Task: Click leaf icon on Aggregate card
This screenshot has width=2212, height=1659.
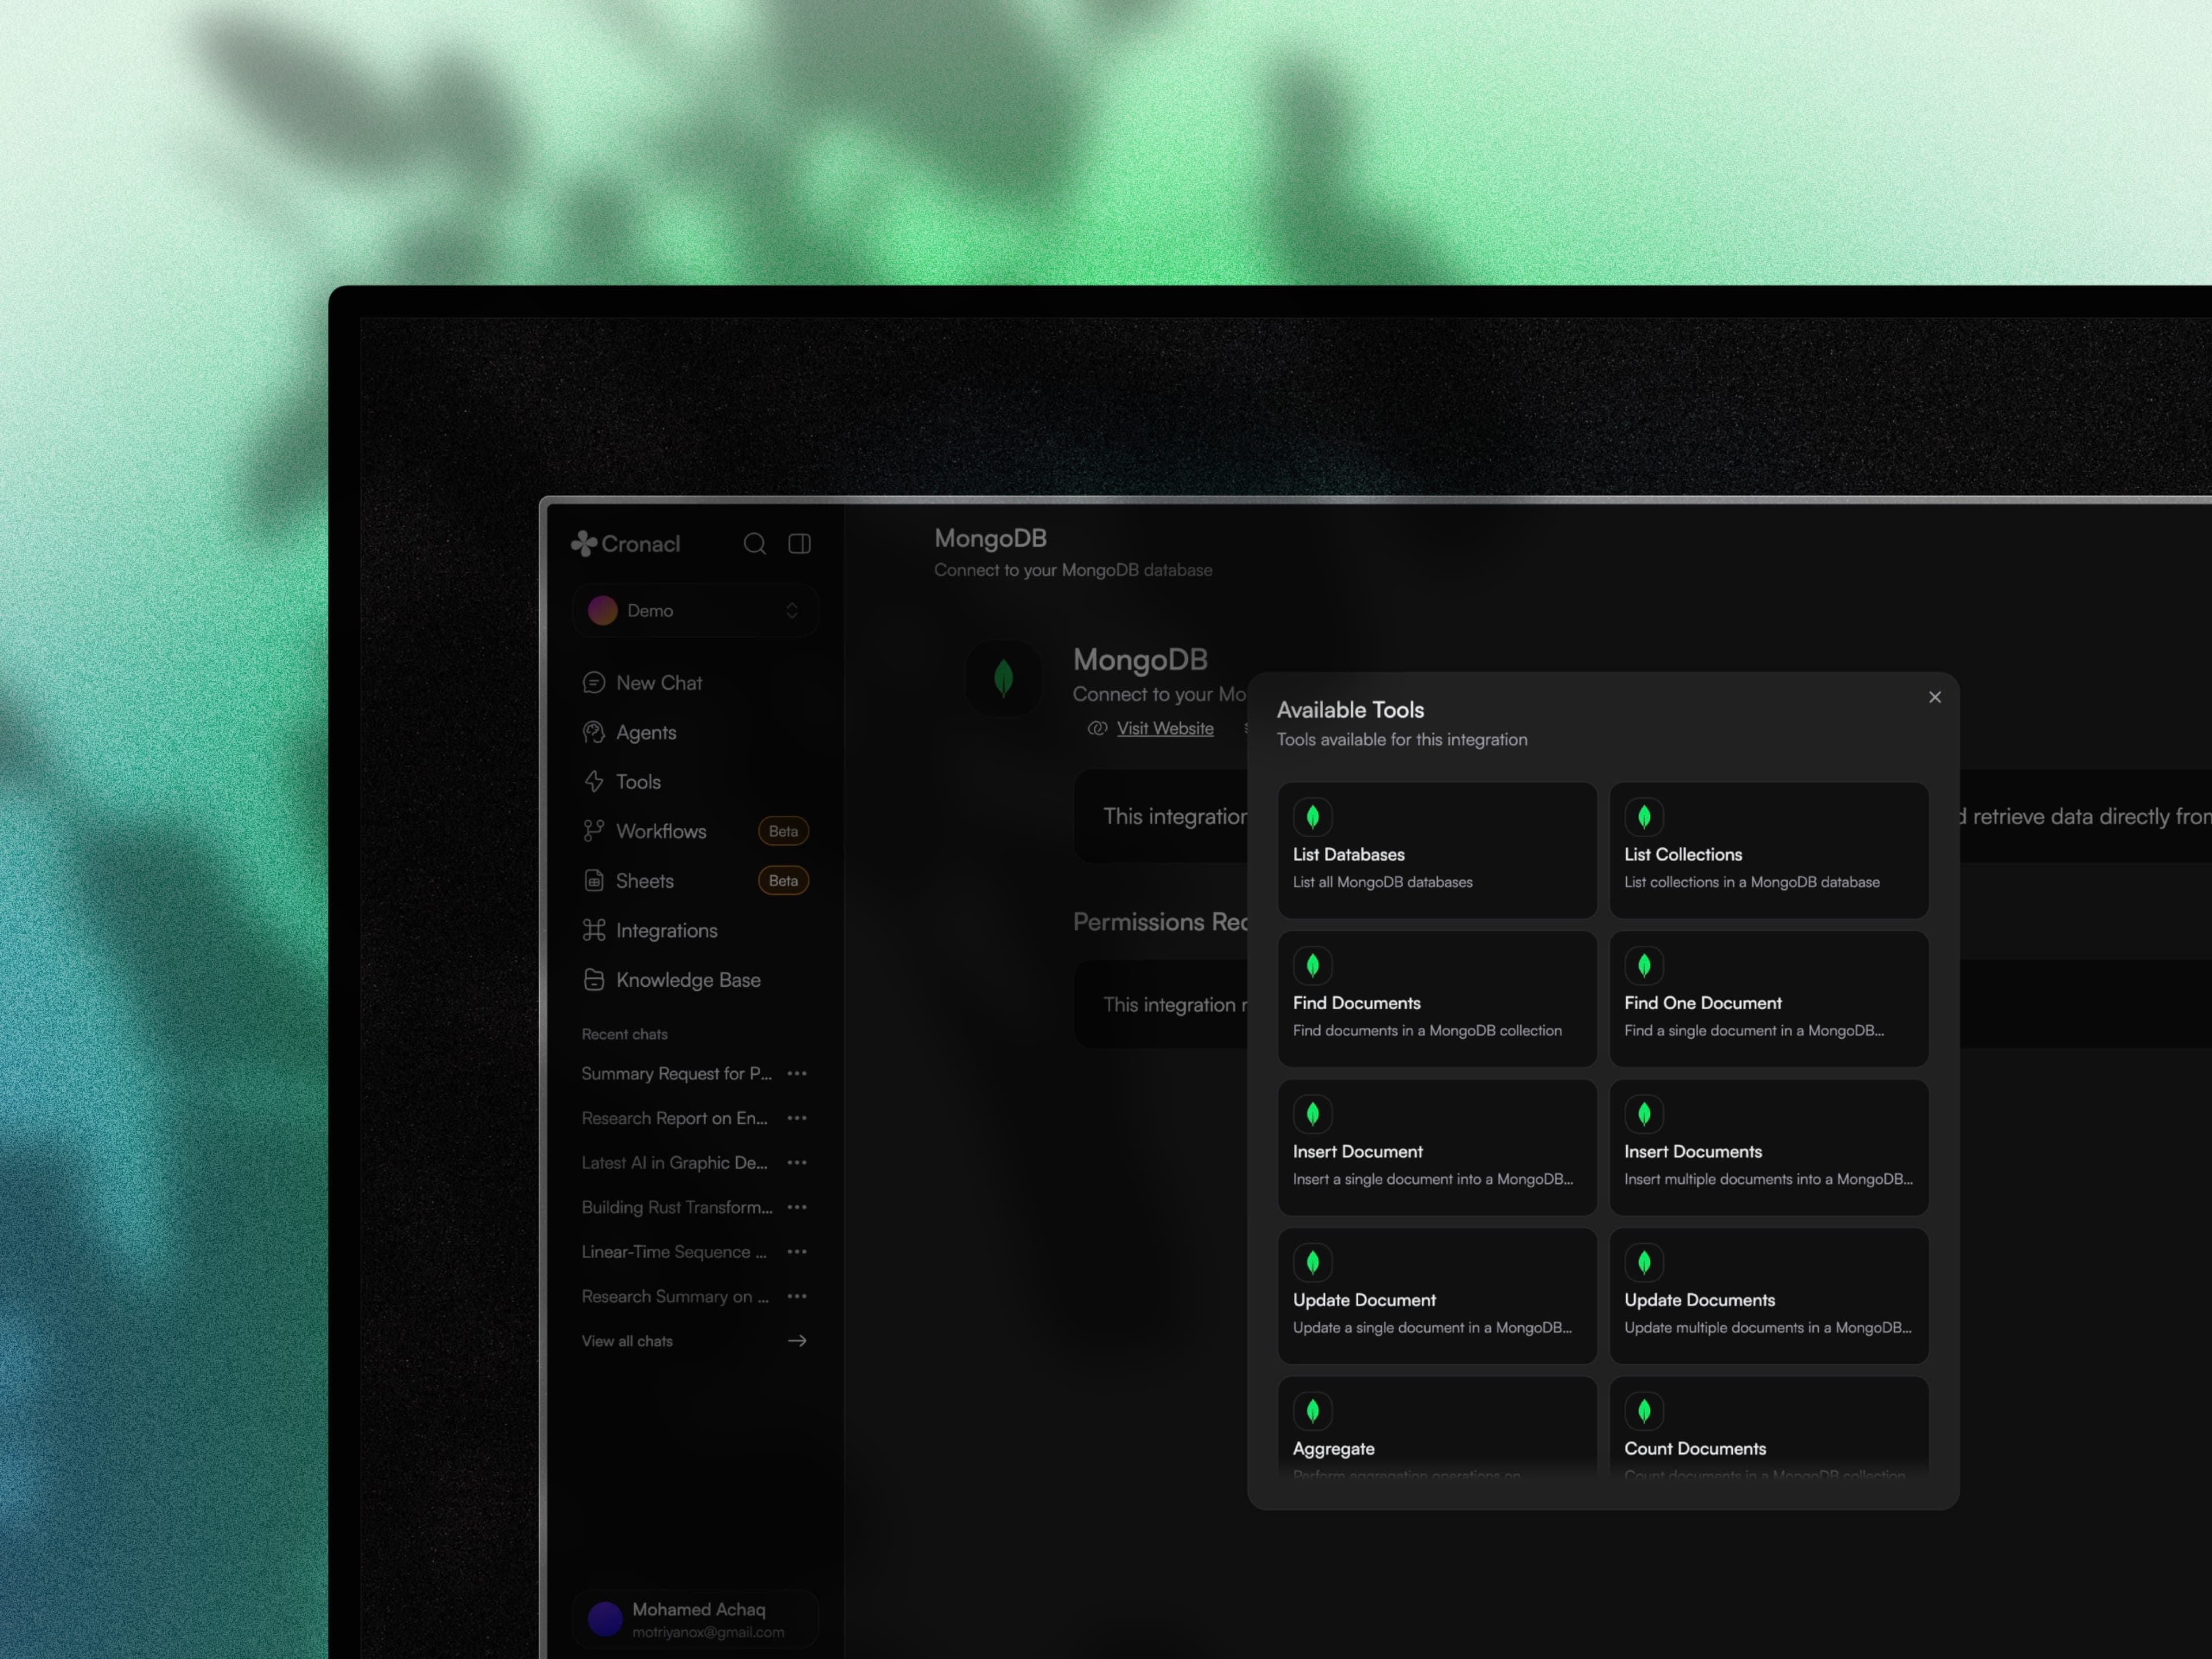Action: (x=1313, y=1412)
